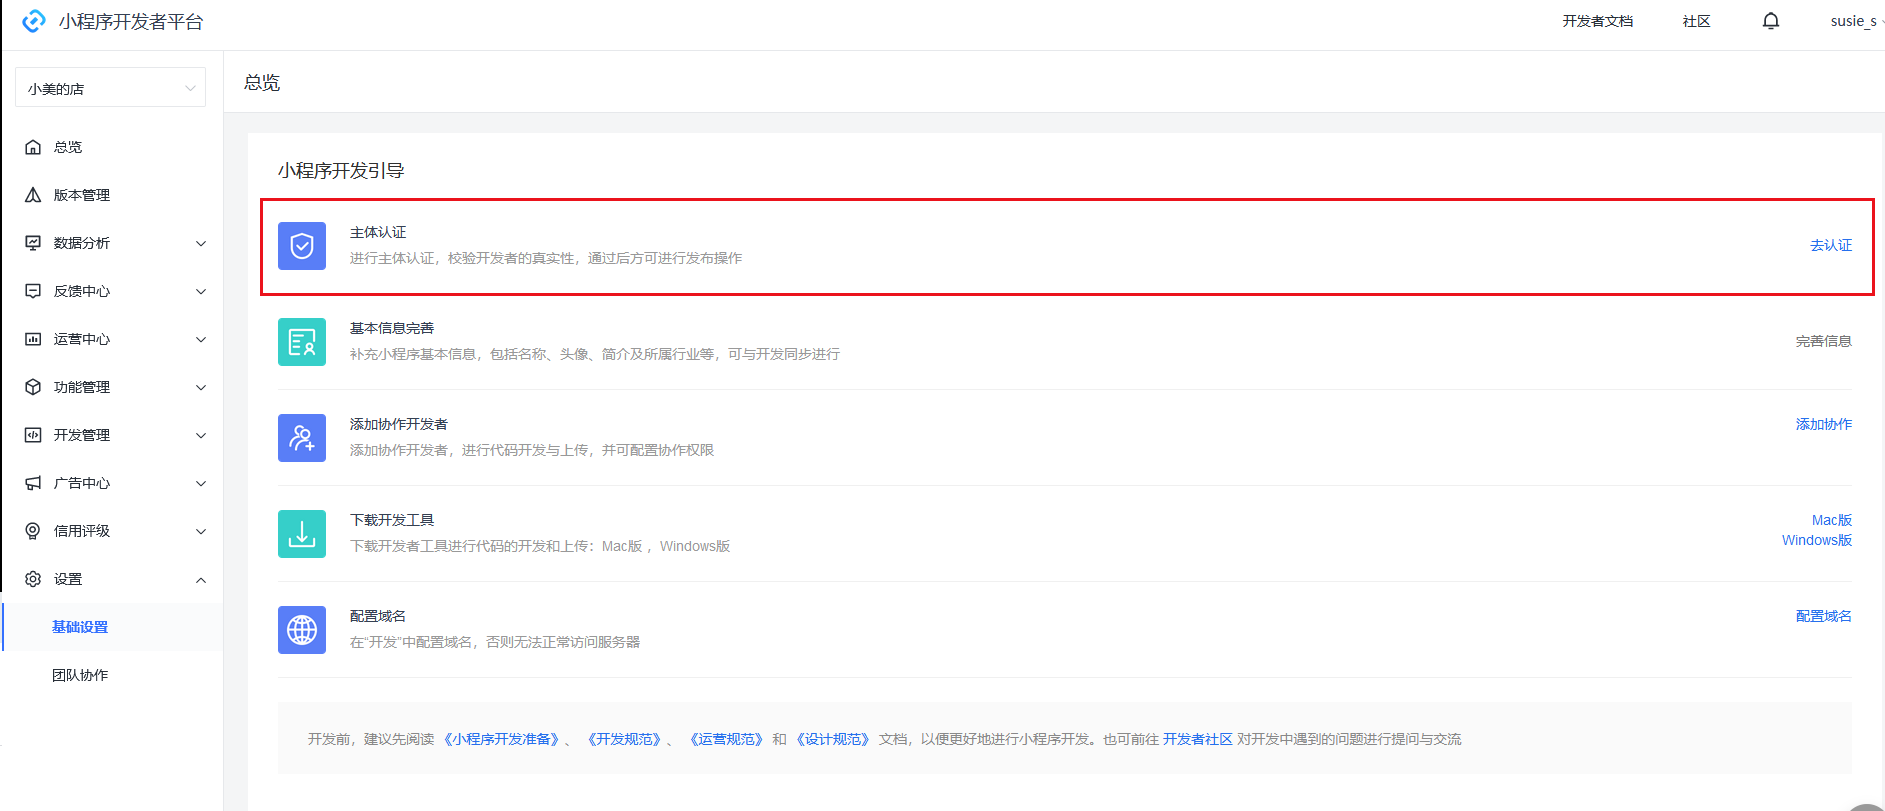Click the 小程序开发引导 heading
This screenshot has height=811, width=1885.
(x=341, y=170)
